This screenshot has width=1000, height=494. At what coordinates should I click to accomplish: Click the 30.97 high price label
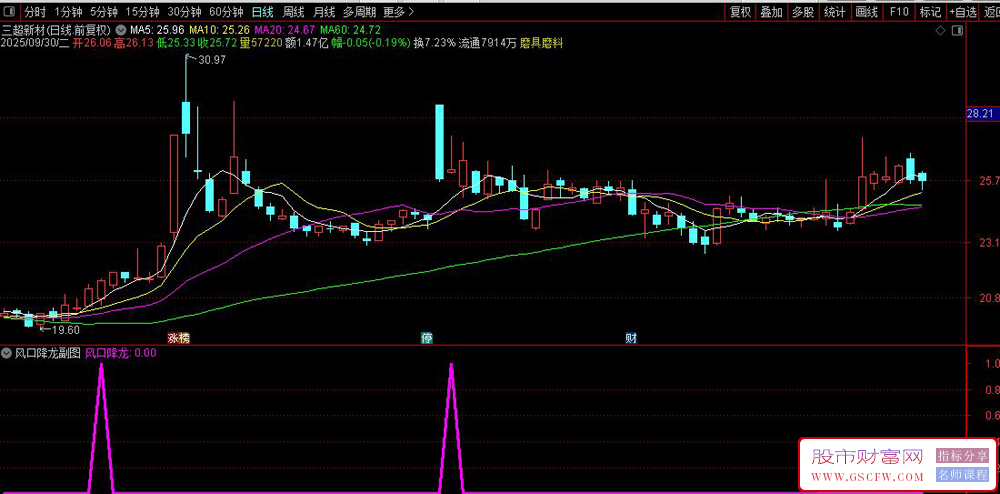tap(212, 59)
